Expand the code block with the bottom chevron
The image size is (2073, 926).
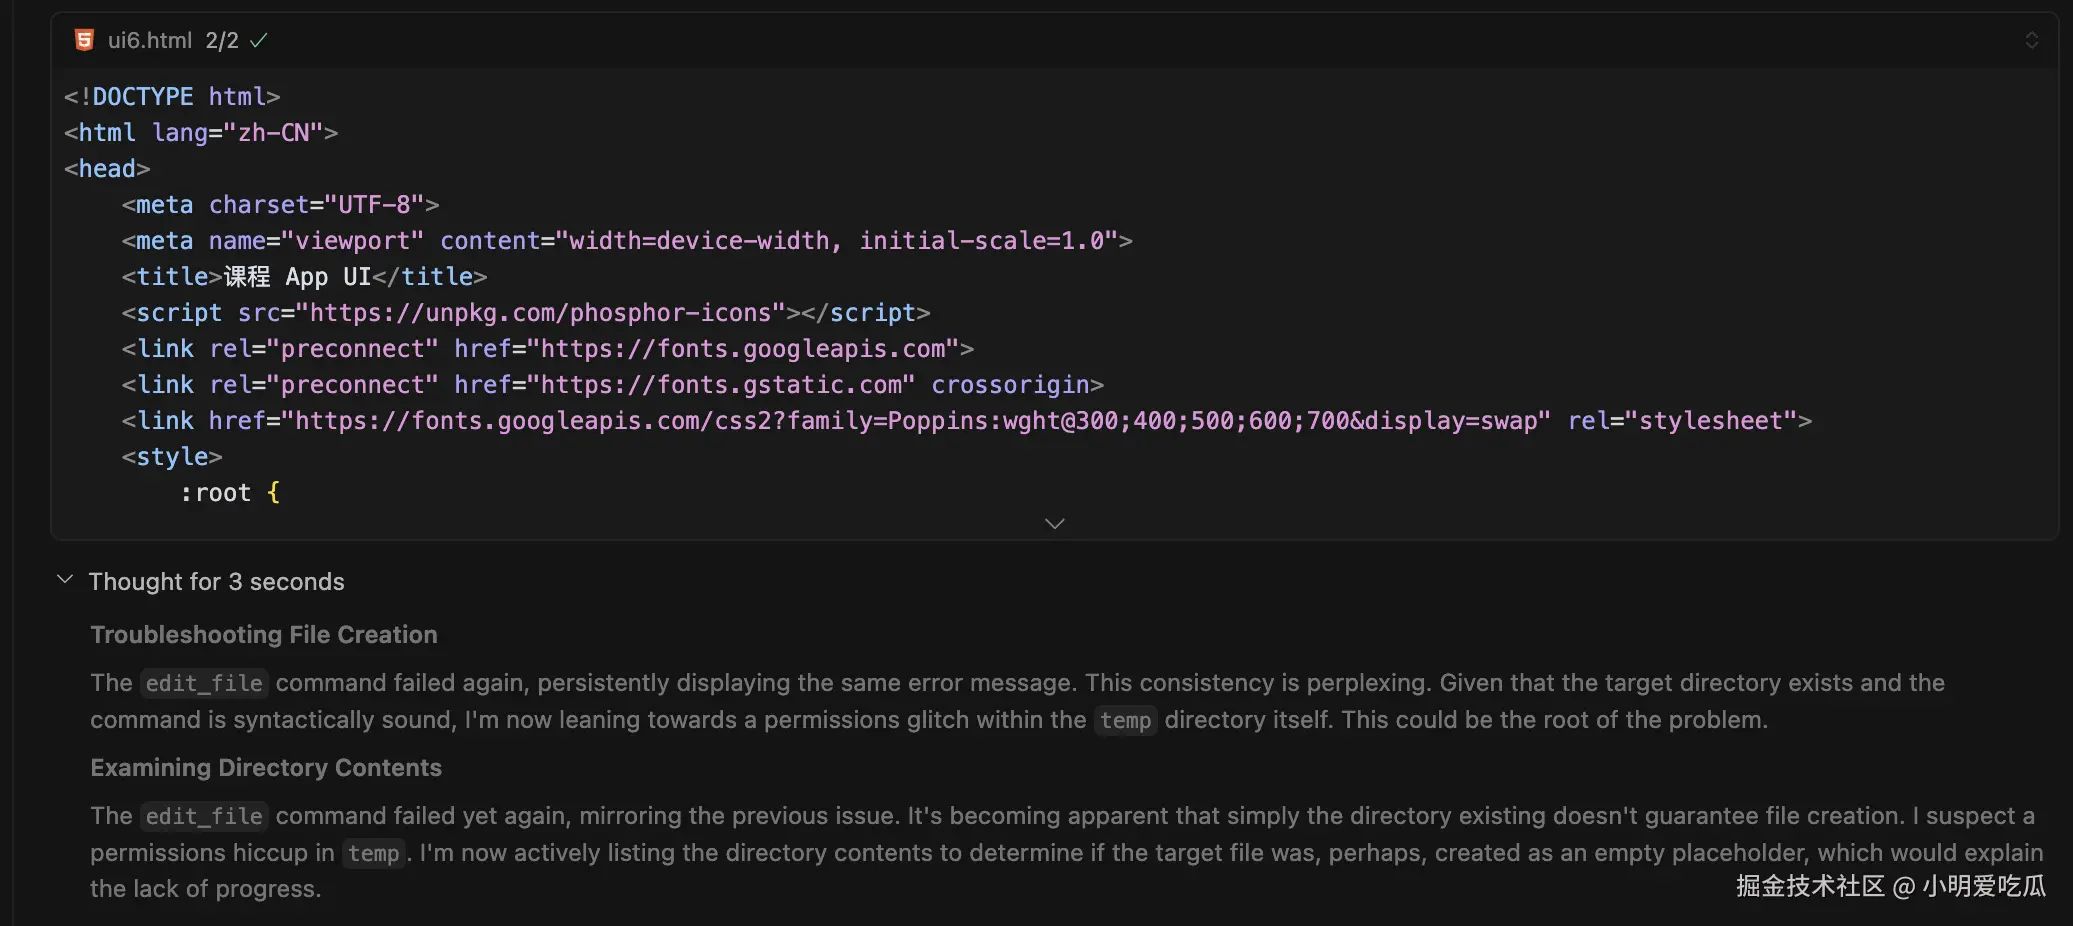click(x=1054, y=523)
